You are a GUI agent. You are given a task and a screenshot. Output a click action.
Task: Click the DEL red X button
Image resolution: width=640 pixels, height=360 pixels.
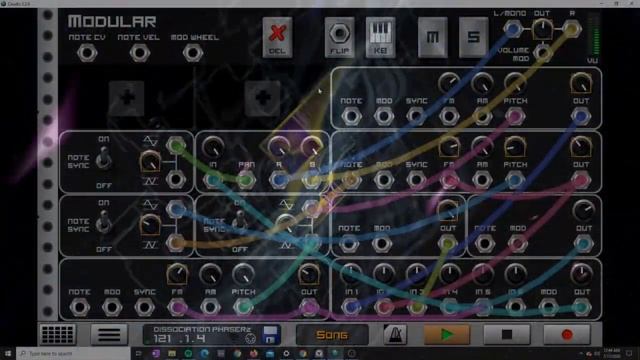click(x=277, y=37)
